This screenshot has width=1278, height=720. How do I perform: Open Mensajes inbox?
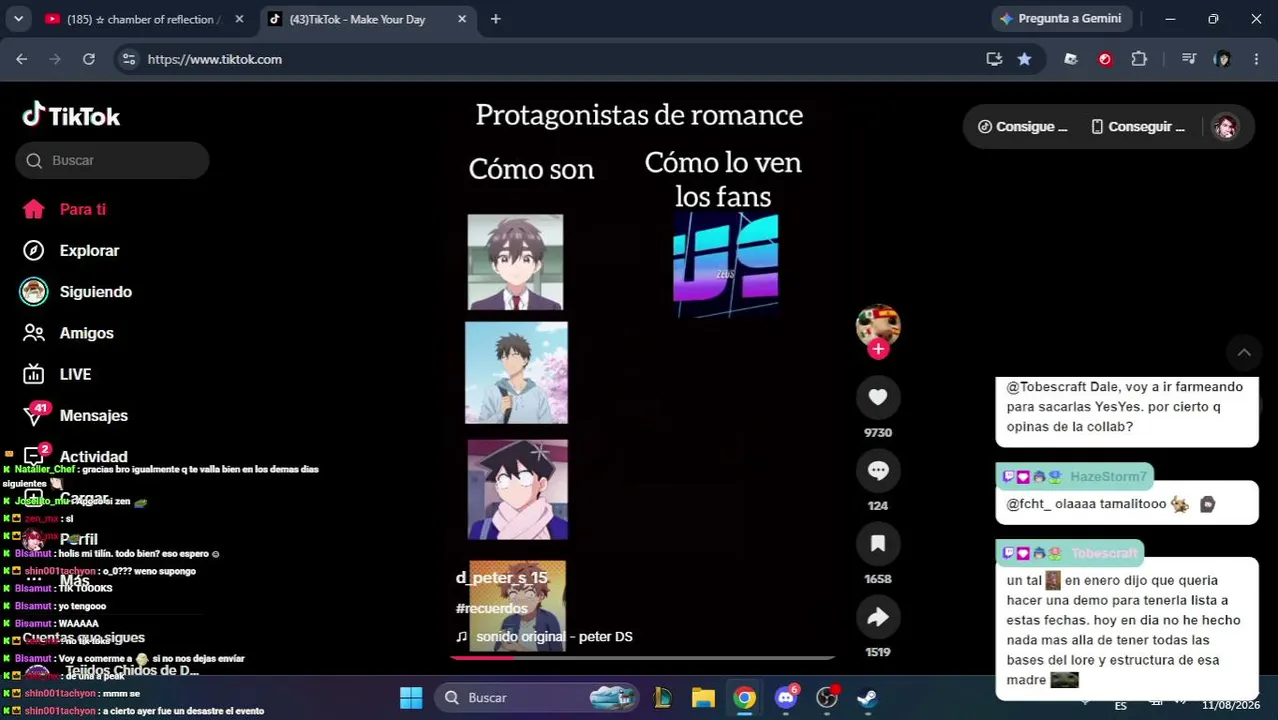[x=75, y=415]
